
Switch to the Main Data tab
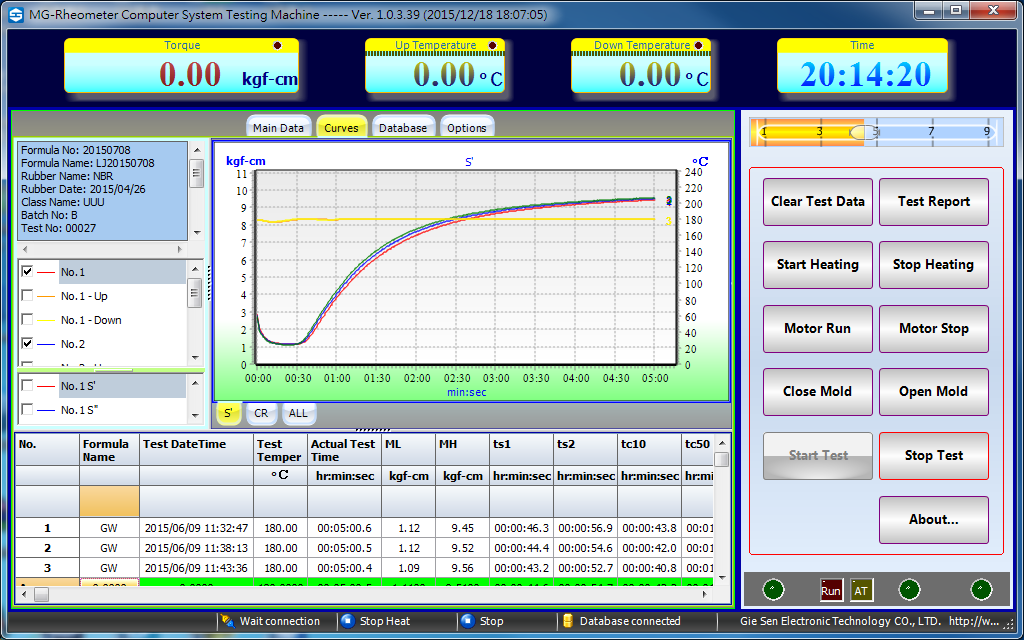click(278, 128)
